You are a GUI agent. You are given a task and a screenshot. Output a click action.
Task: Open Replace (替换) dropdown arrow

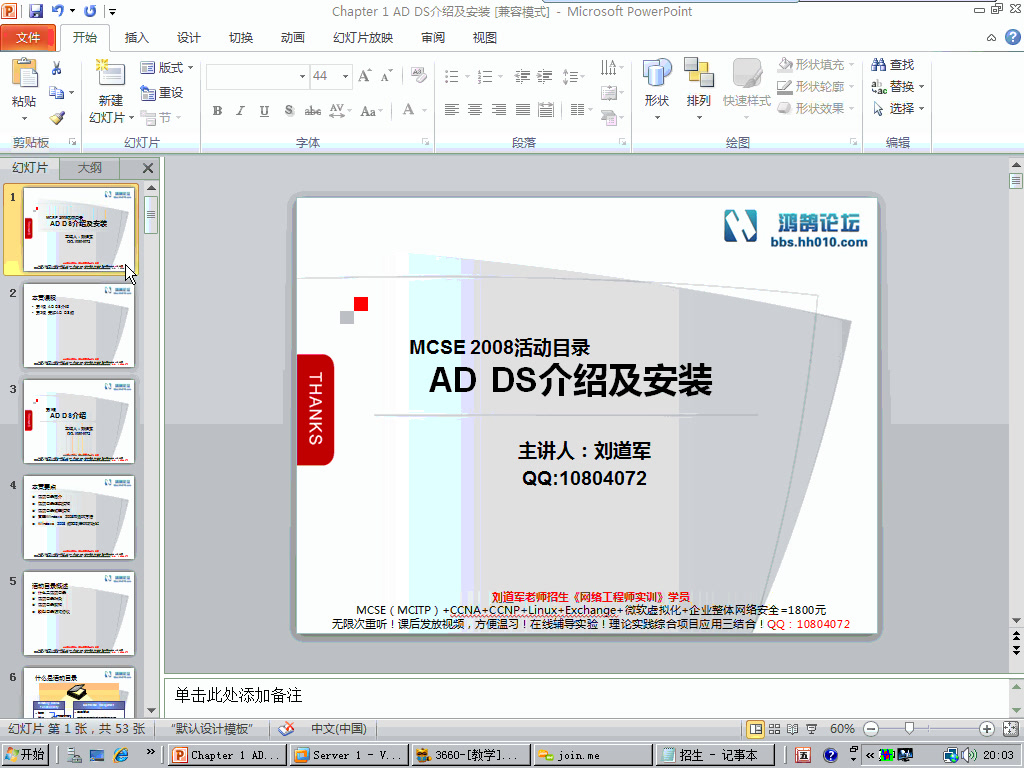click(921, 87)
